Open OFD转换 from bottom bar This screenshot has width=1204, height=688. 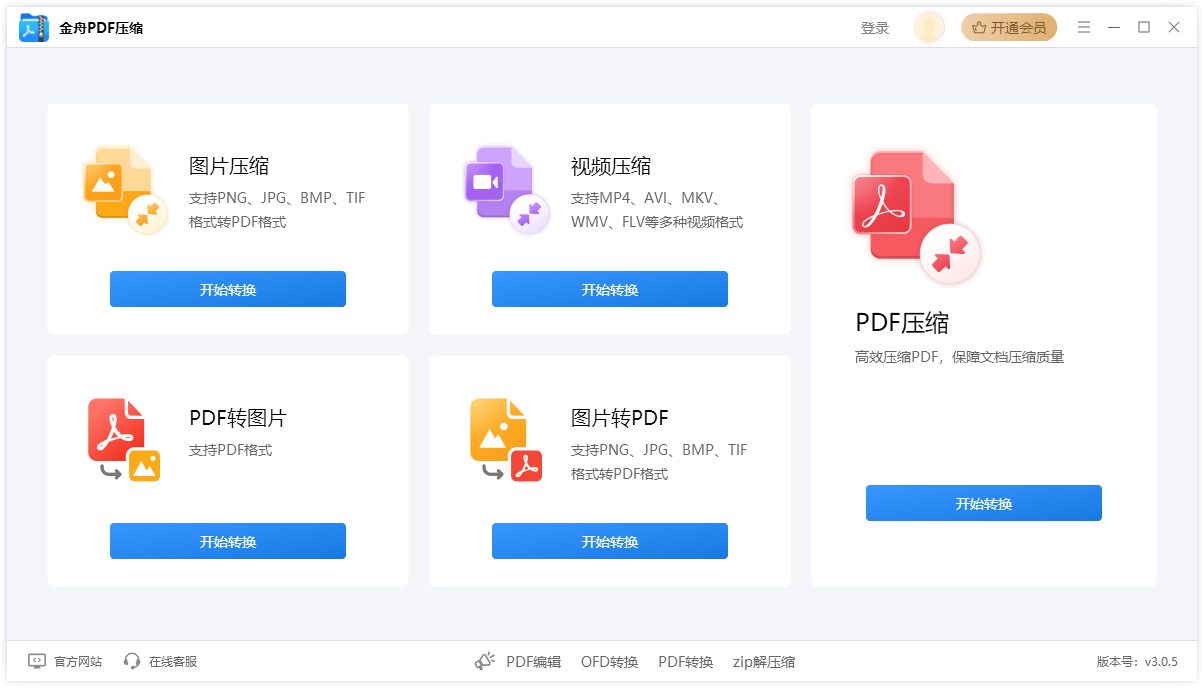[x=610, y=661]
